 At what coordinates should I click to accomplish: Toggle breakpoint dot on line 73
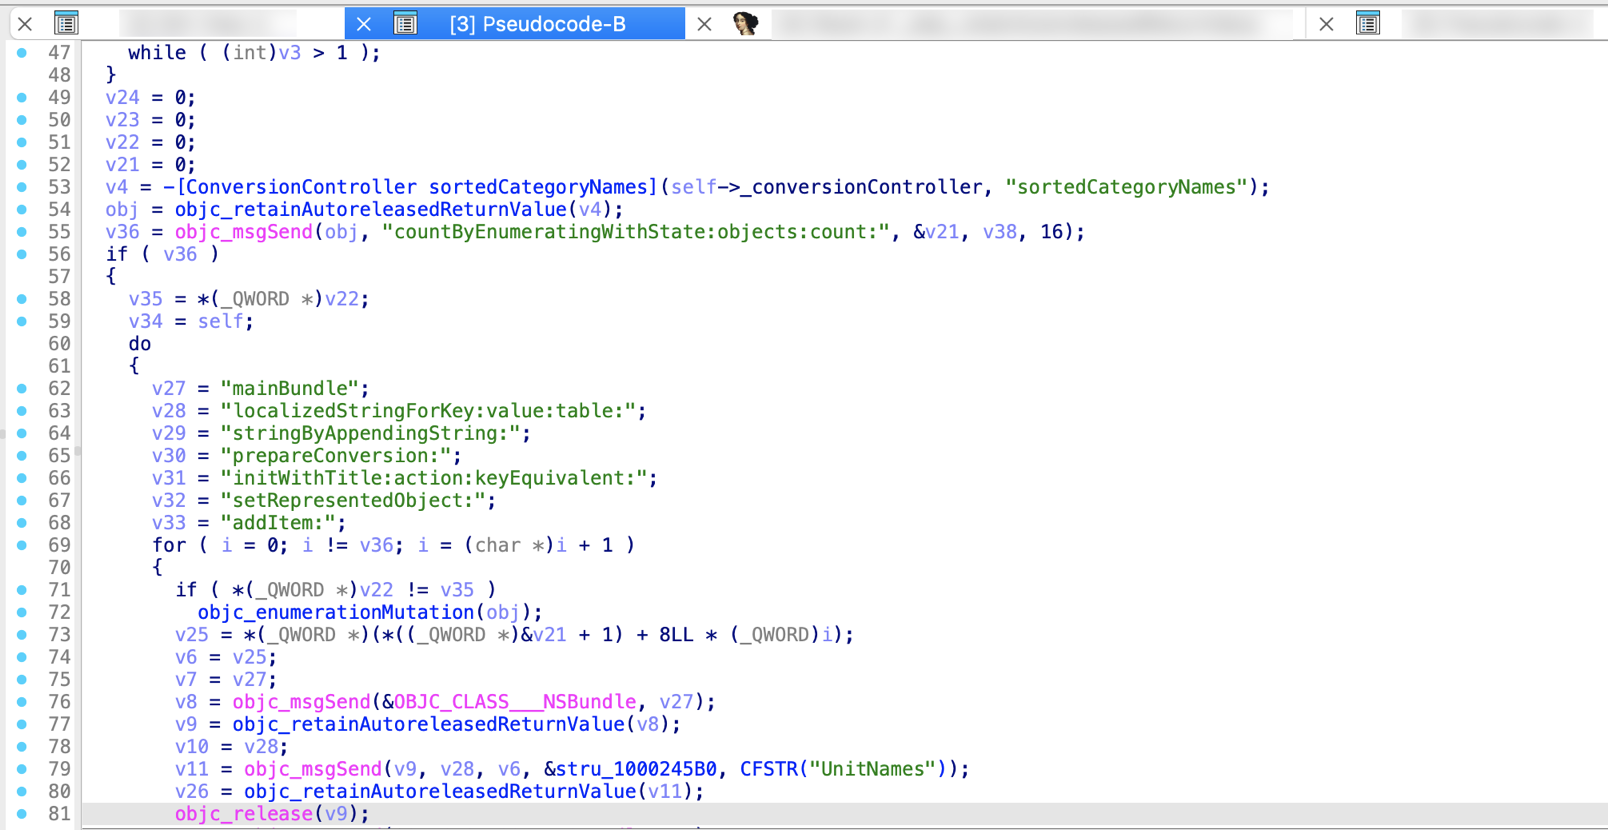click(22, 635)
